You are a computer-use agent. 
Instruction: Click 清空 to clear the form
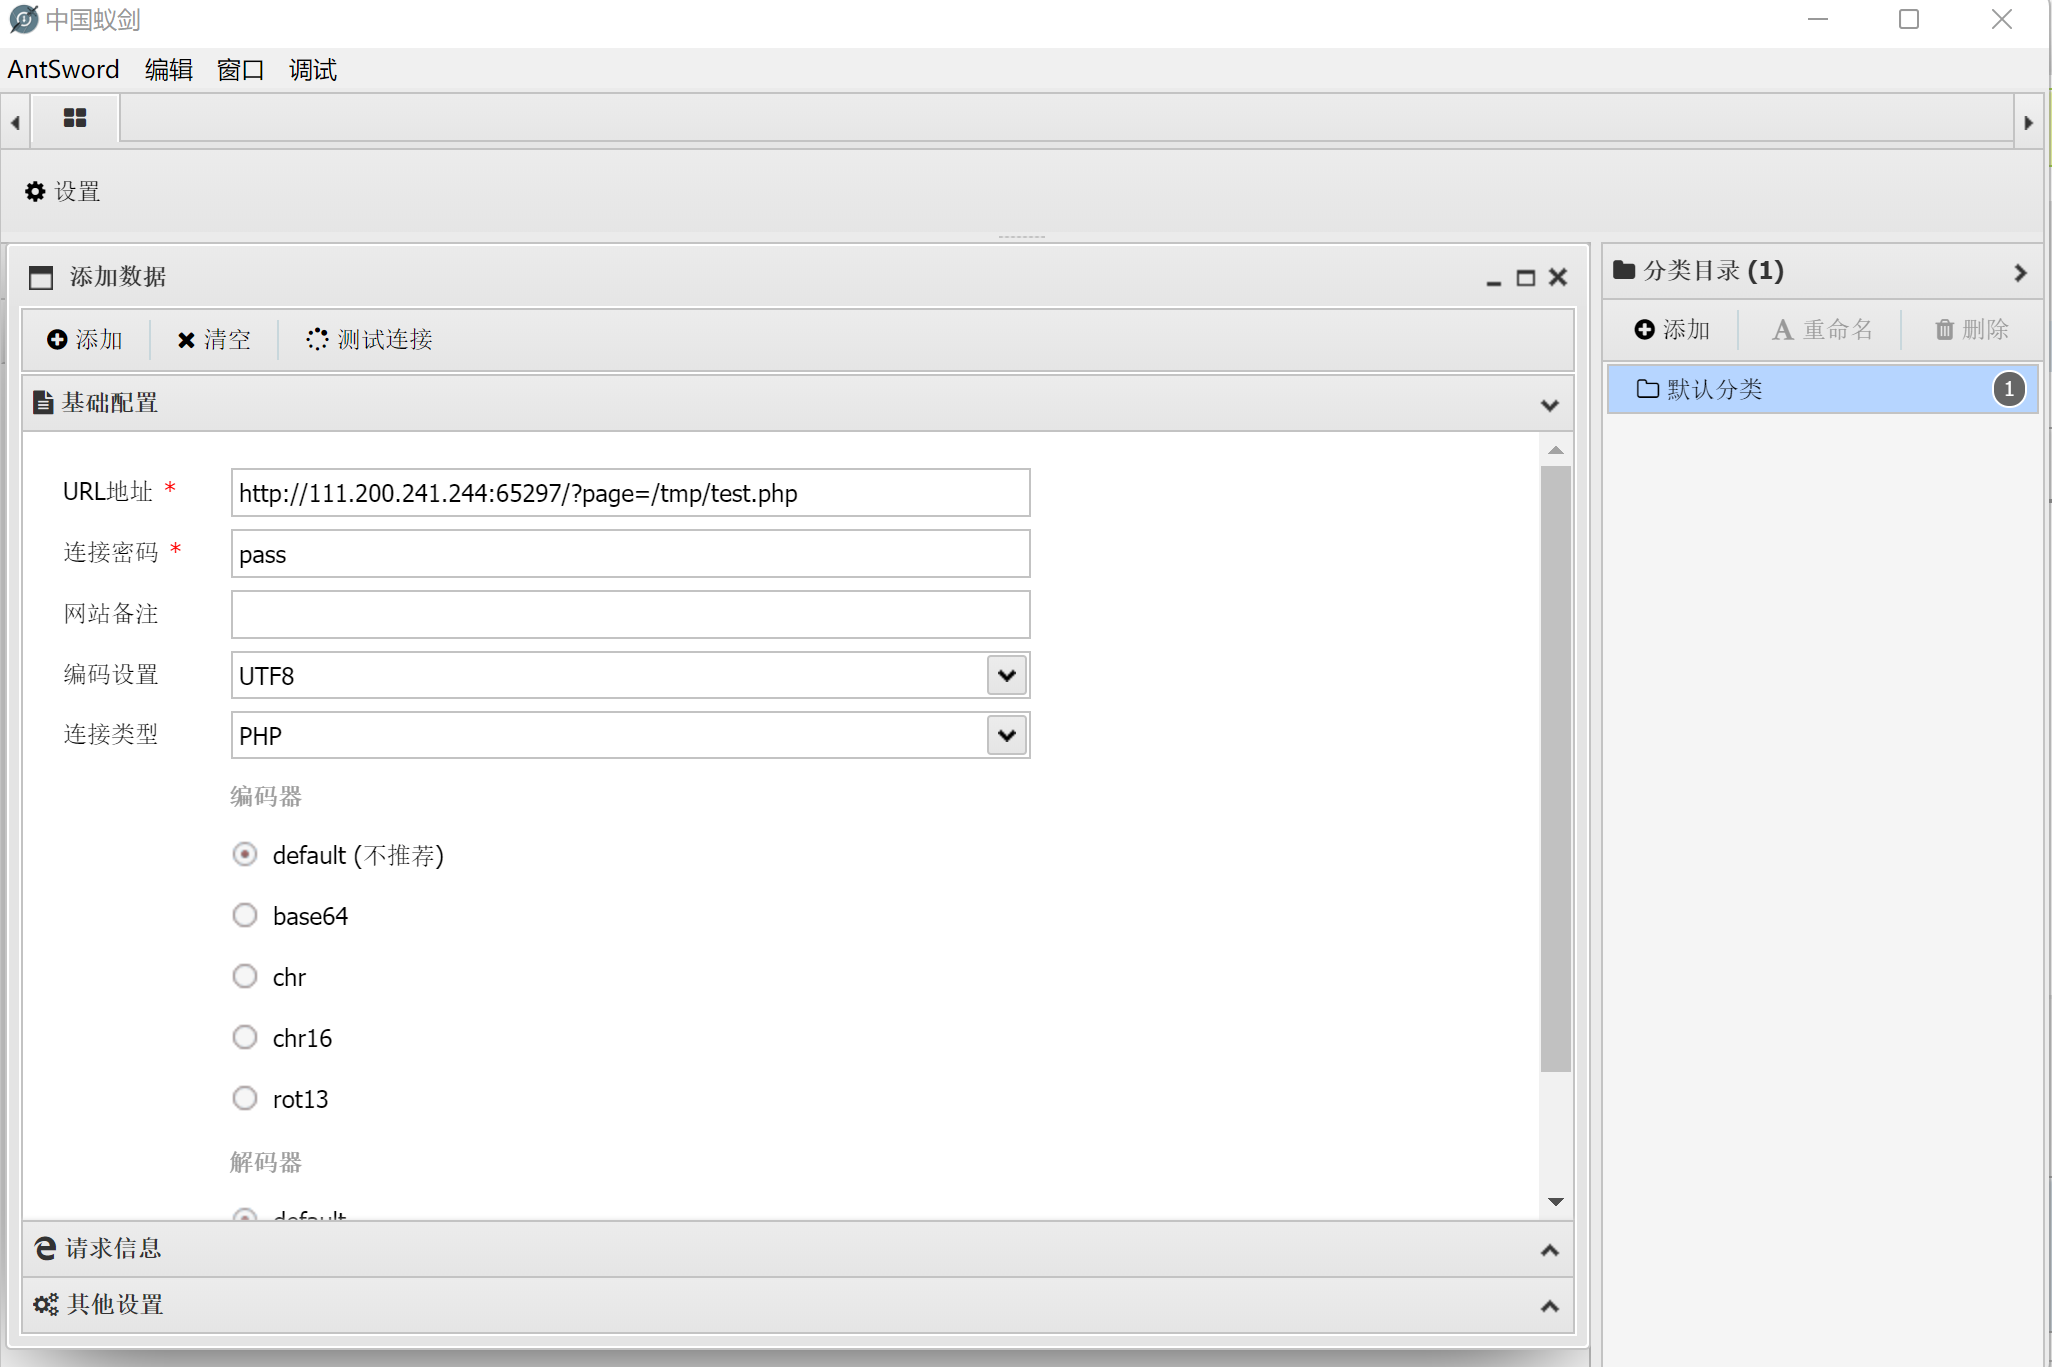(x=214, y=339)
